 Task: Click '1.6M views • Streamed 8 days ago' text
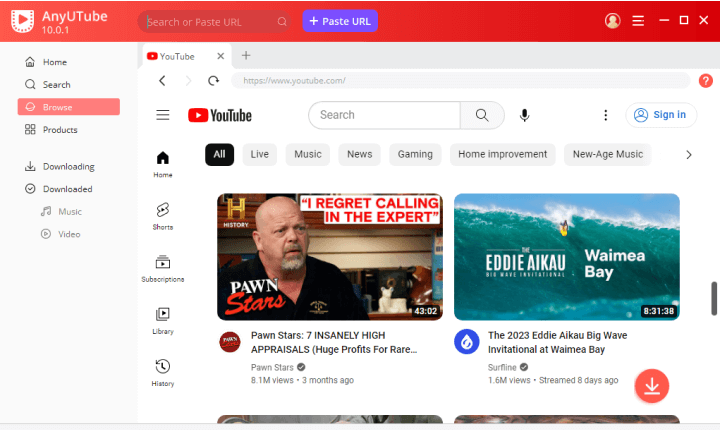pos(553,380)
